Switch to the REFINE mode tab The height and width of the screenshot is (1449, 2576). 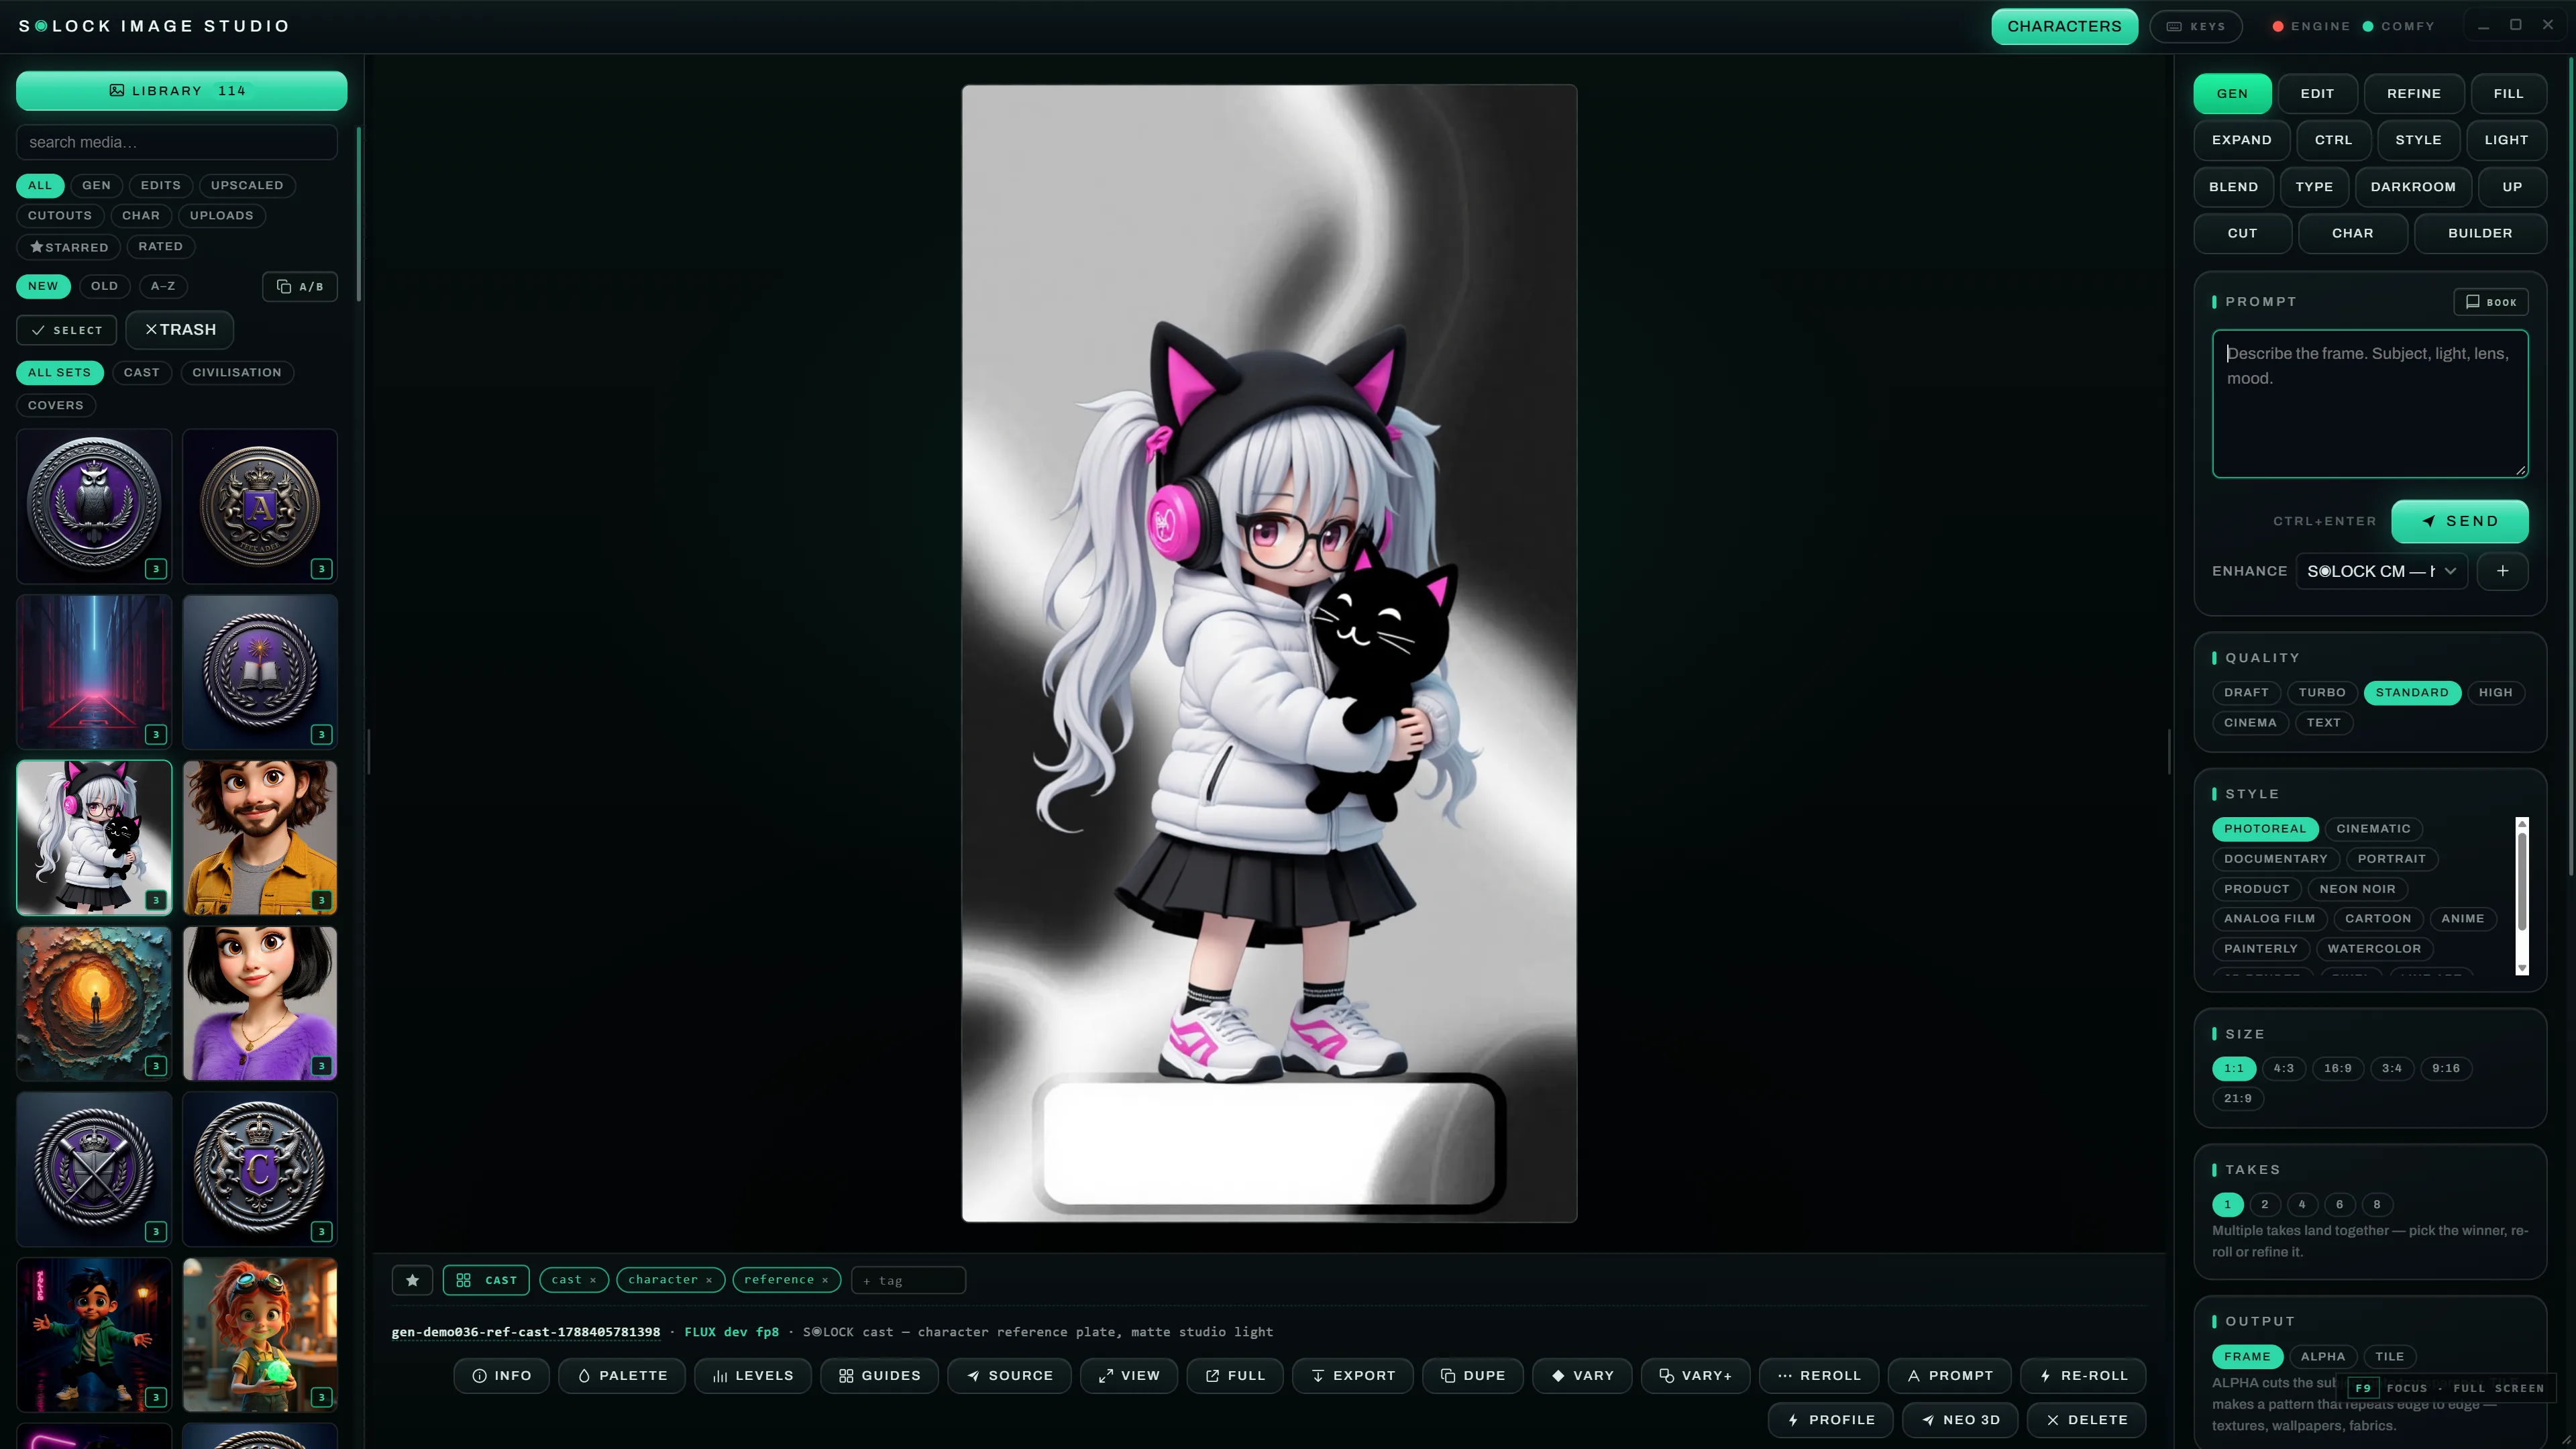2413,94
